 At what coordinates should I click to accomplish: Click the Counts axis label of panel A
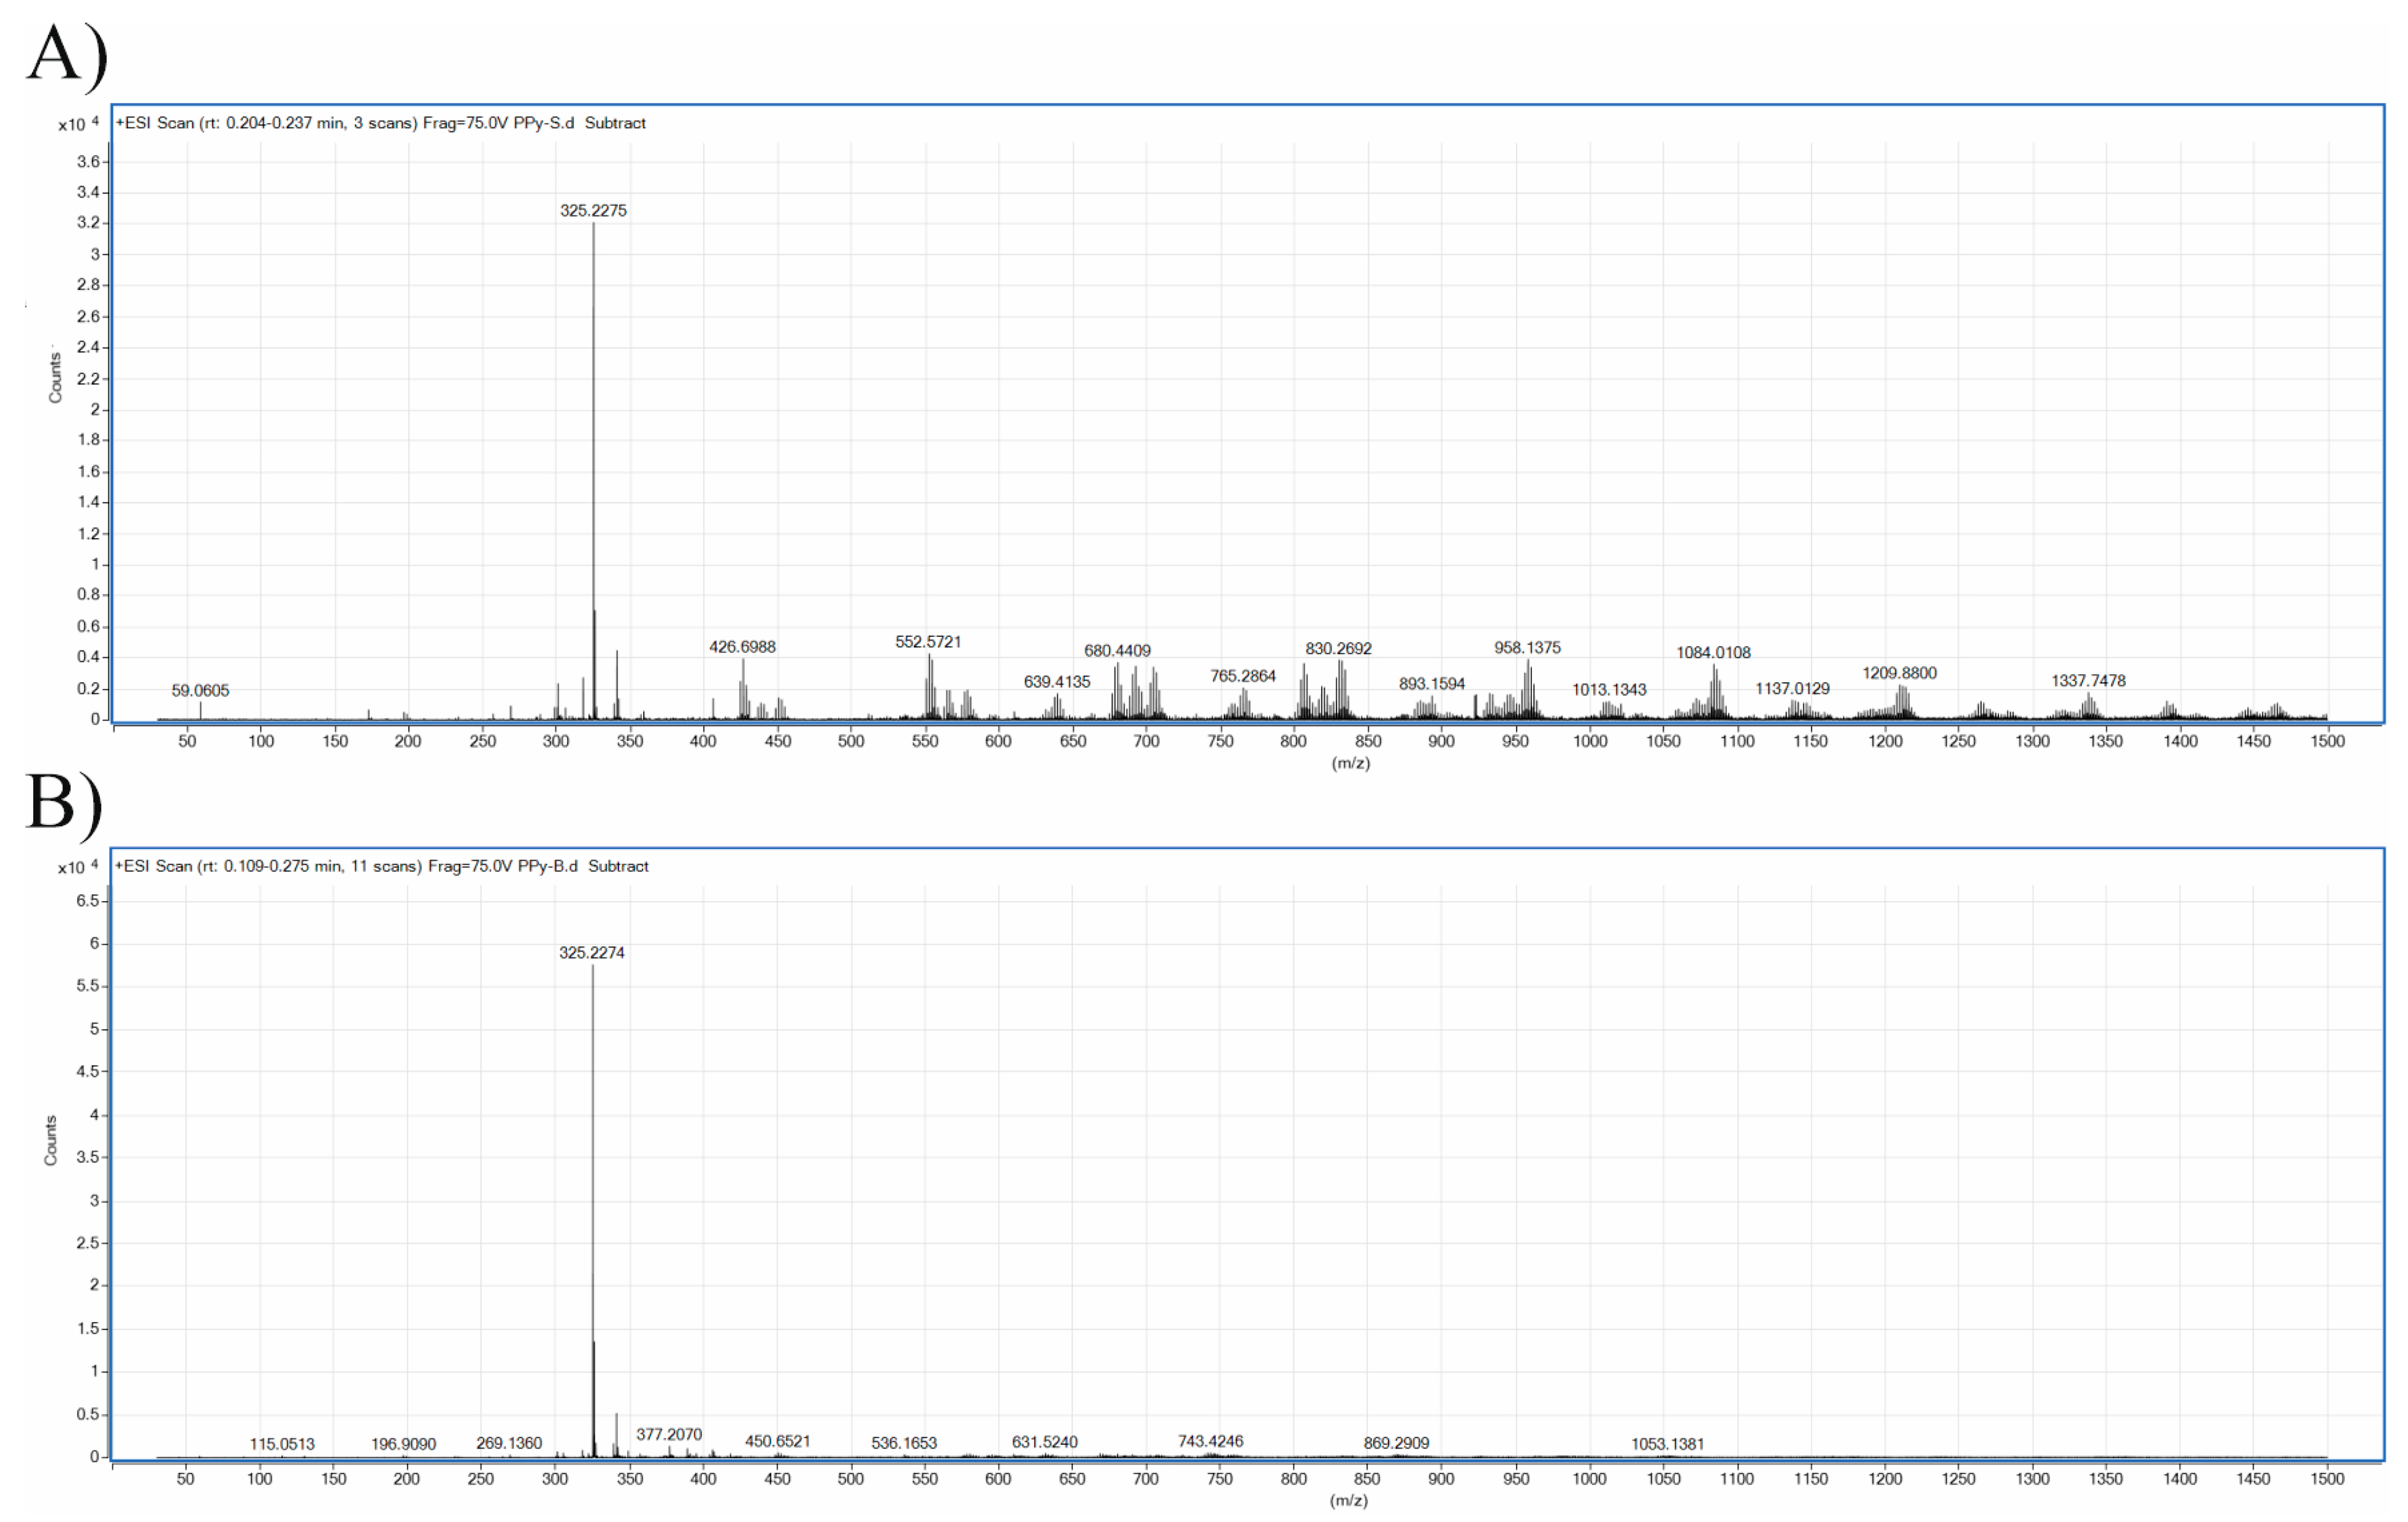(x=55, y=377)
